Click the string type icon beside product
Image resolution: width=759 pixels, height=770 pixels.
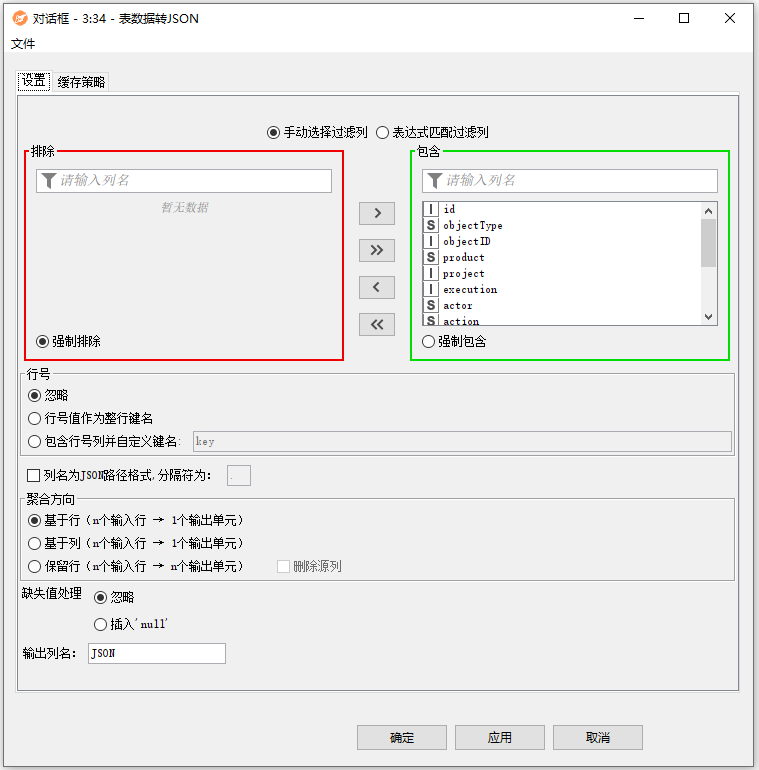(431, 257)
